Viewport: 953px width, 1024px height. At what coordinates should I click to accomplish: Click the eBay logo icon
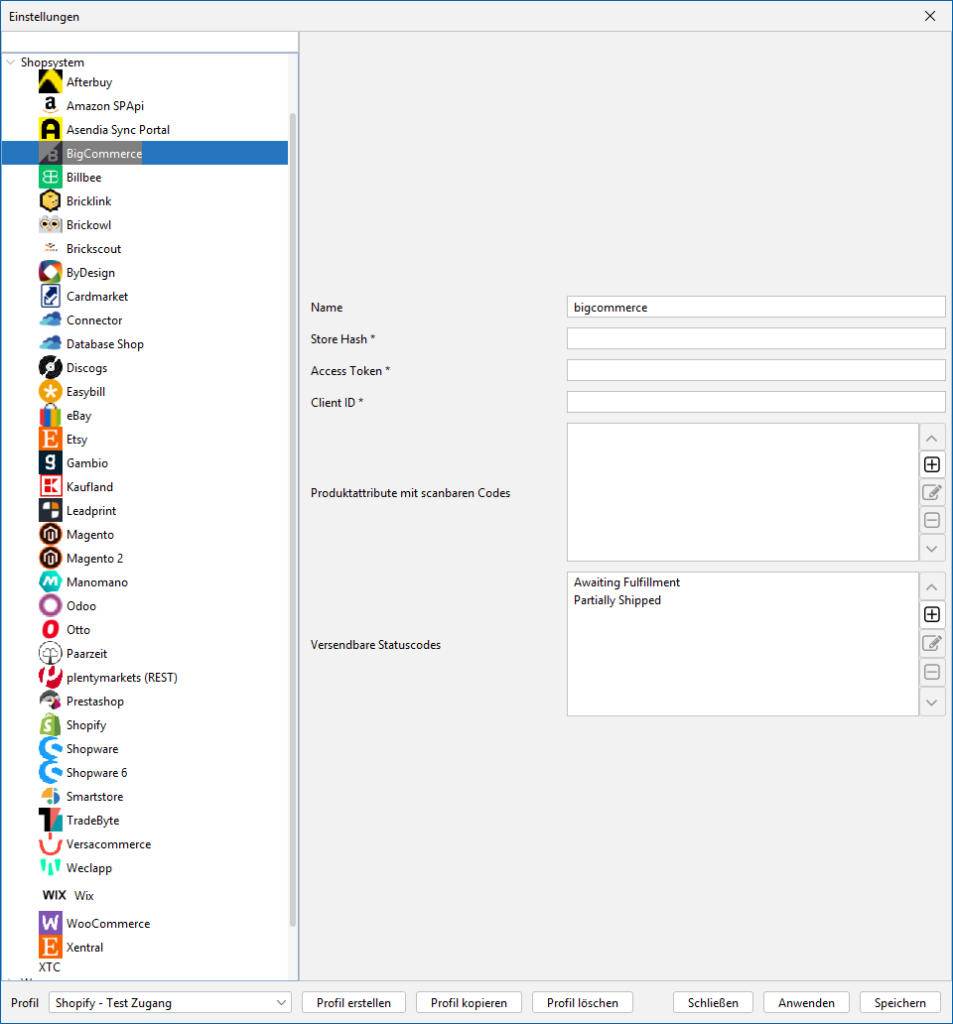pos(50,416)
